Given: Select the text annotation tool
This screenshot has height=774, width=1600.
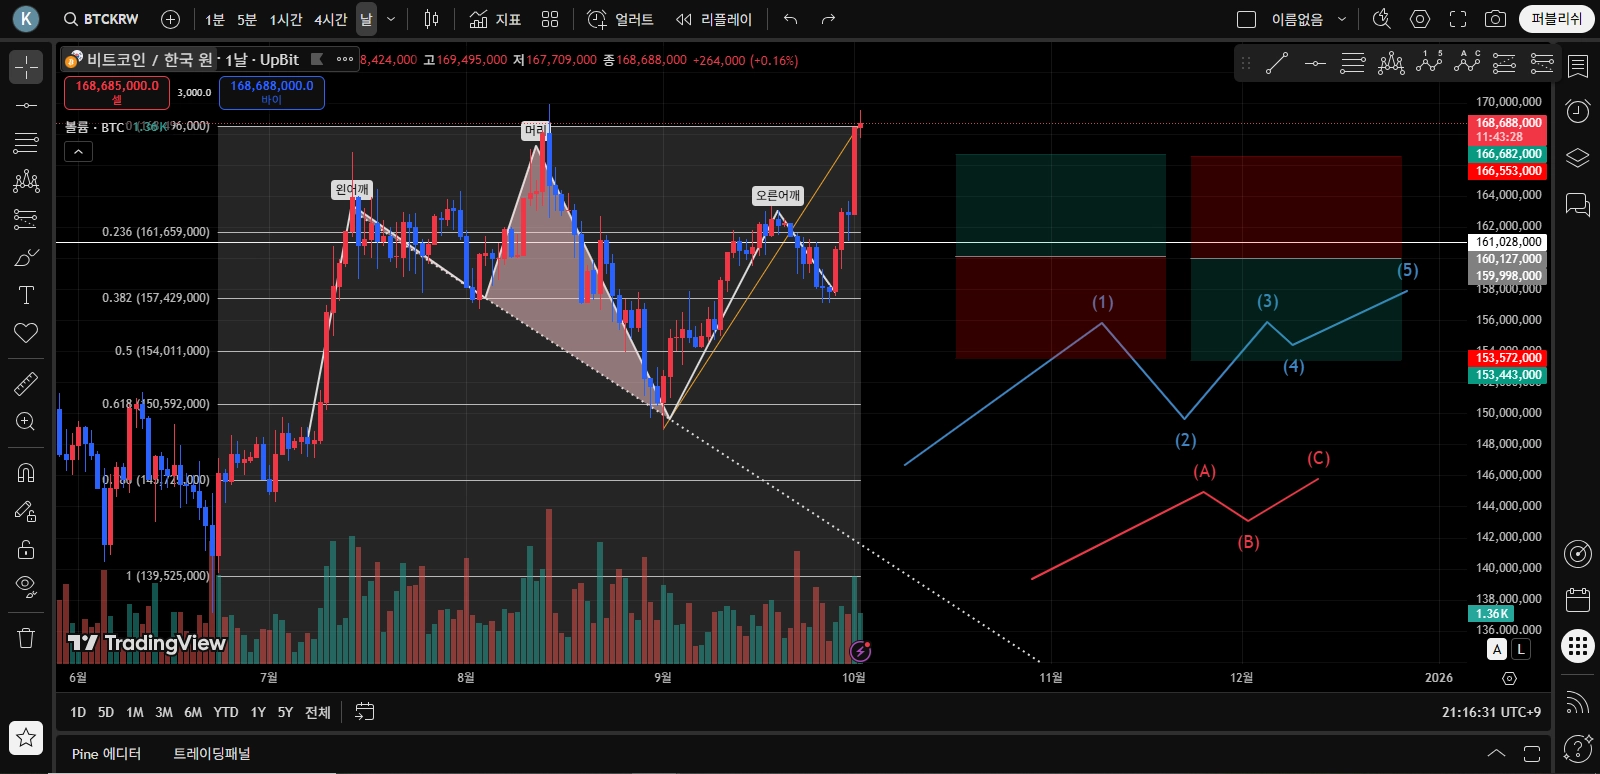Looking at the screenshot, I should point(26,295).
